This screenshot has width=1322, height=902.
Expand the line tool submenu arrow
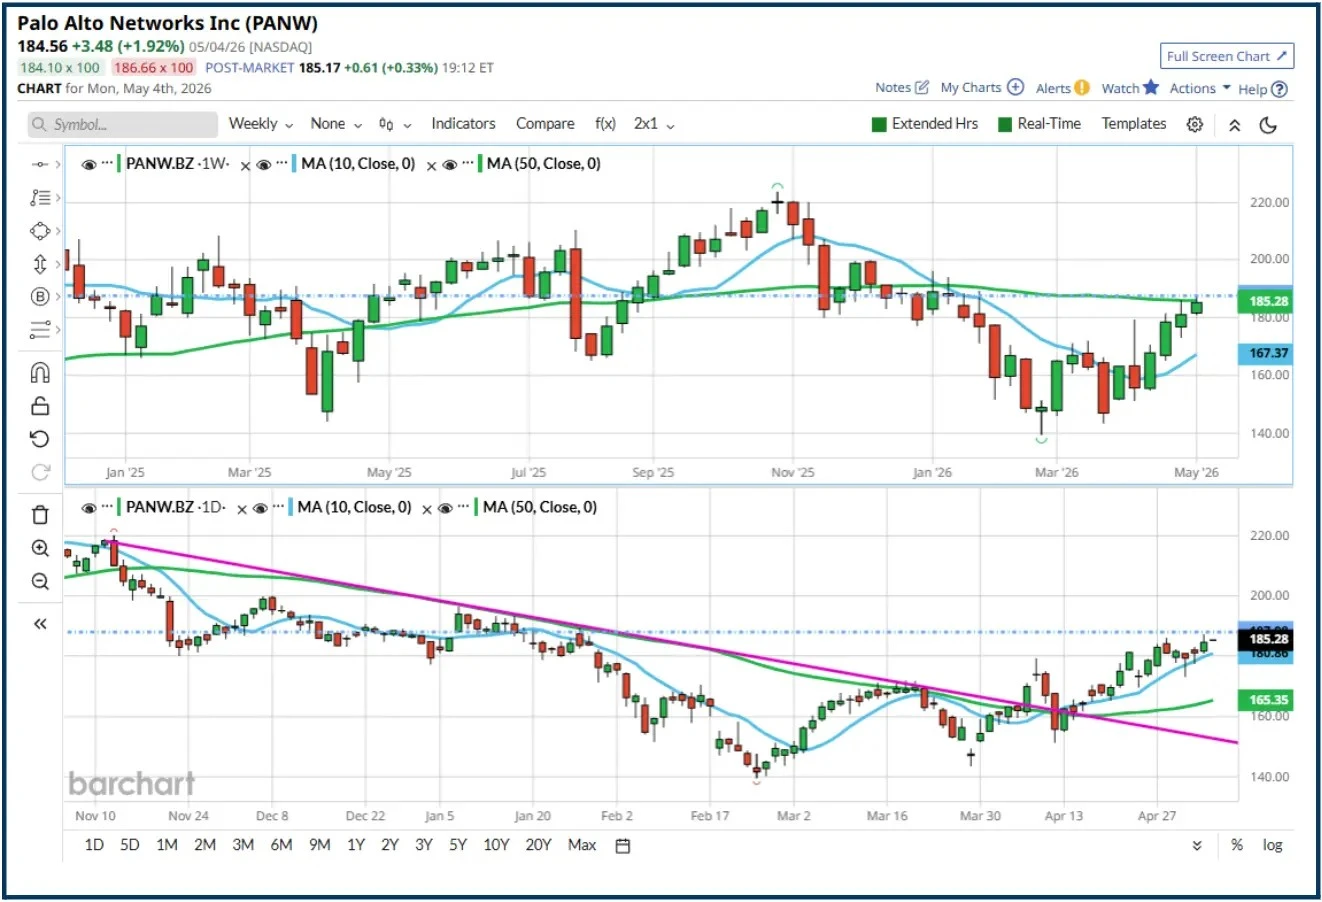click(x=57, y=164)
